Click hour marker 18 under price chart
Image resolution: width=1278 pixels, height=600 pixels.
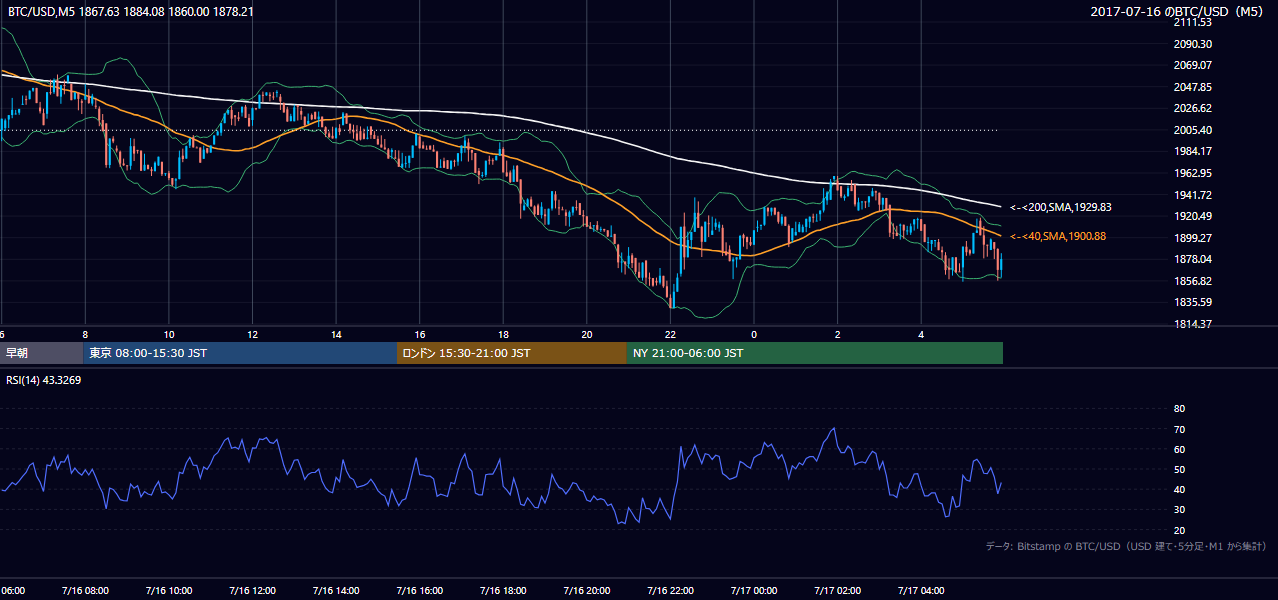[503, 334]
